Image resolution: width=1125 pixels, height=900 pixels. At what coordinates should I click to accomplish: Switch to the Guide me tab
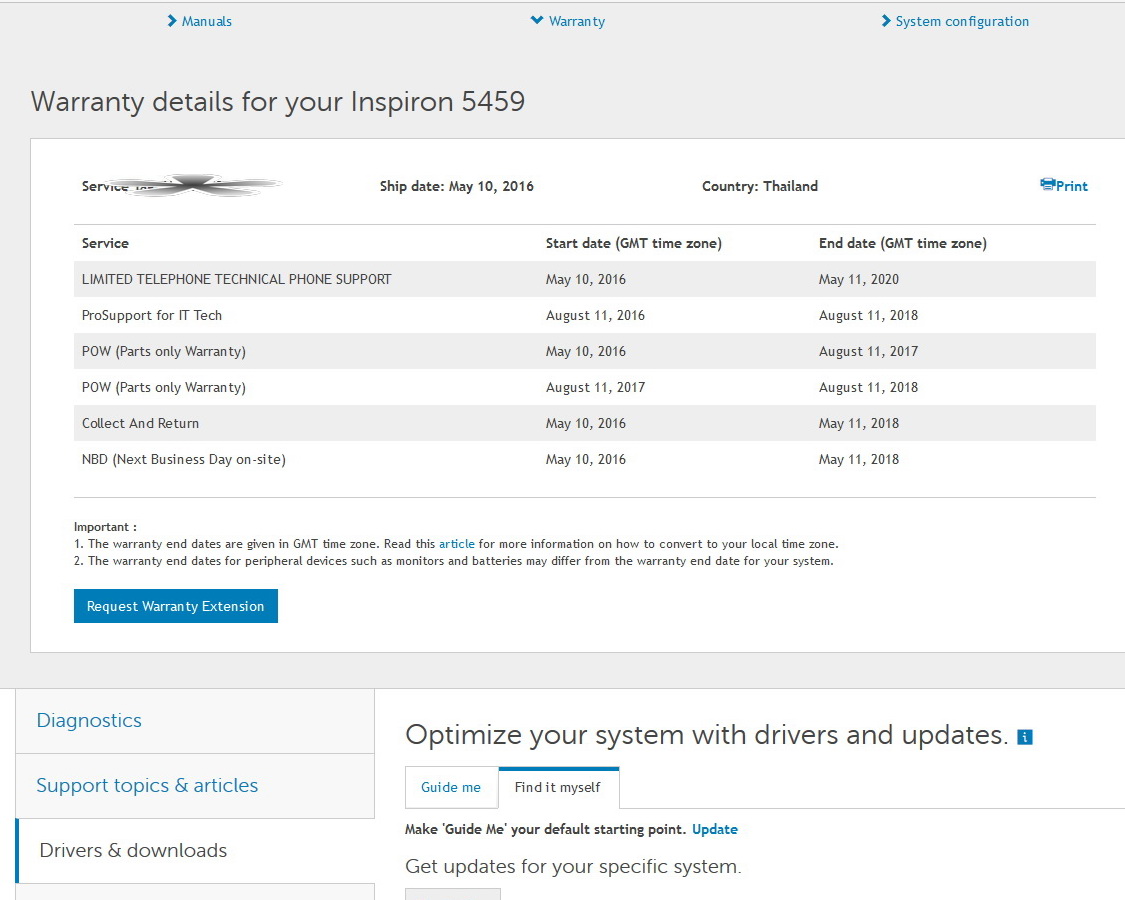point(451,787)
